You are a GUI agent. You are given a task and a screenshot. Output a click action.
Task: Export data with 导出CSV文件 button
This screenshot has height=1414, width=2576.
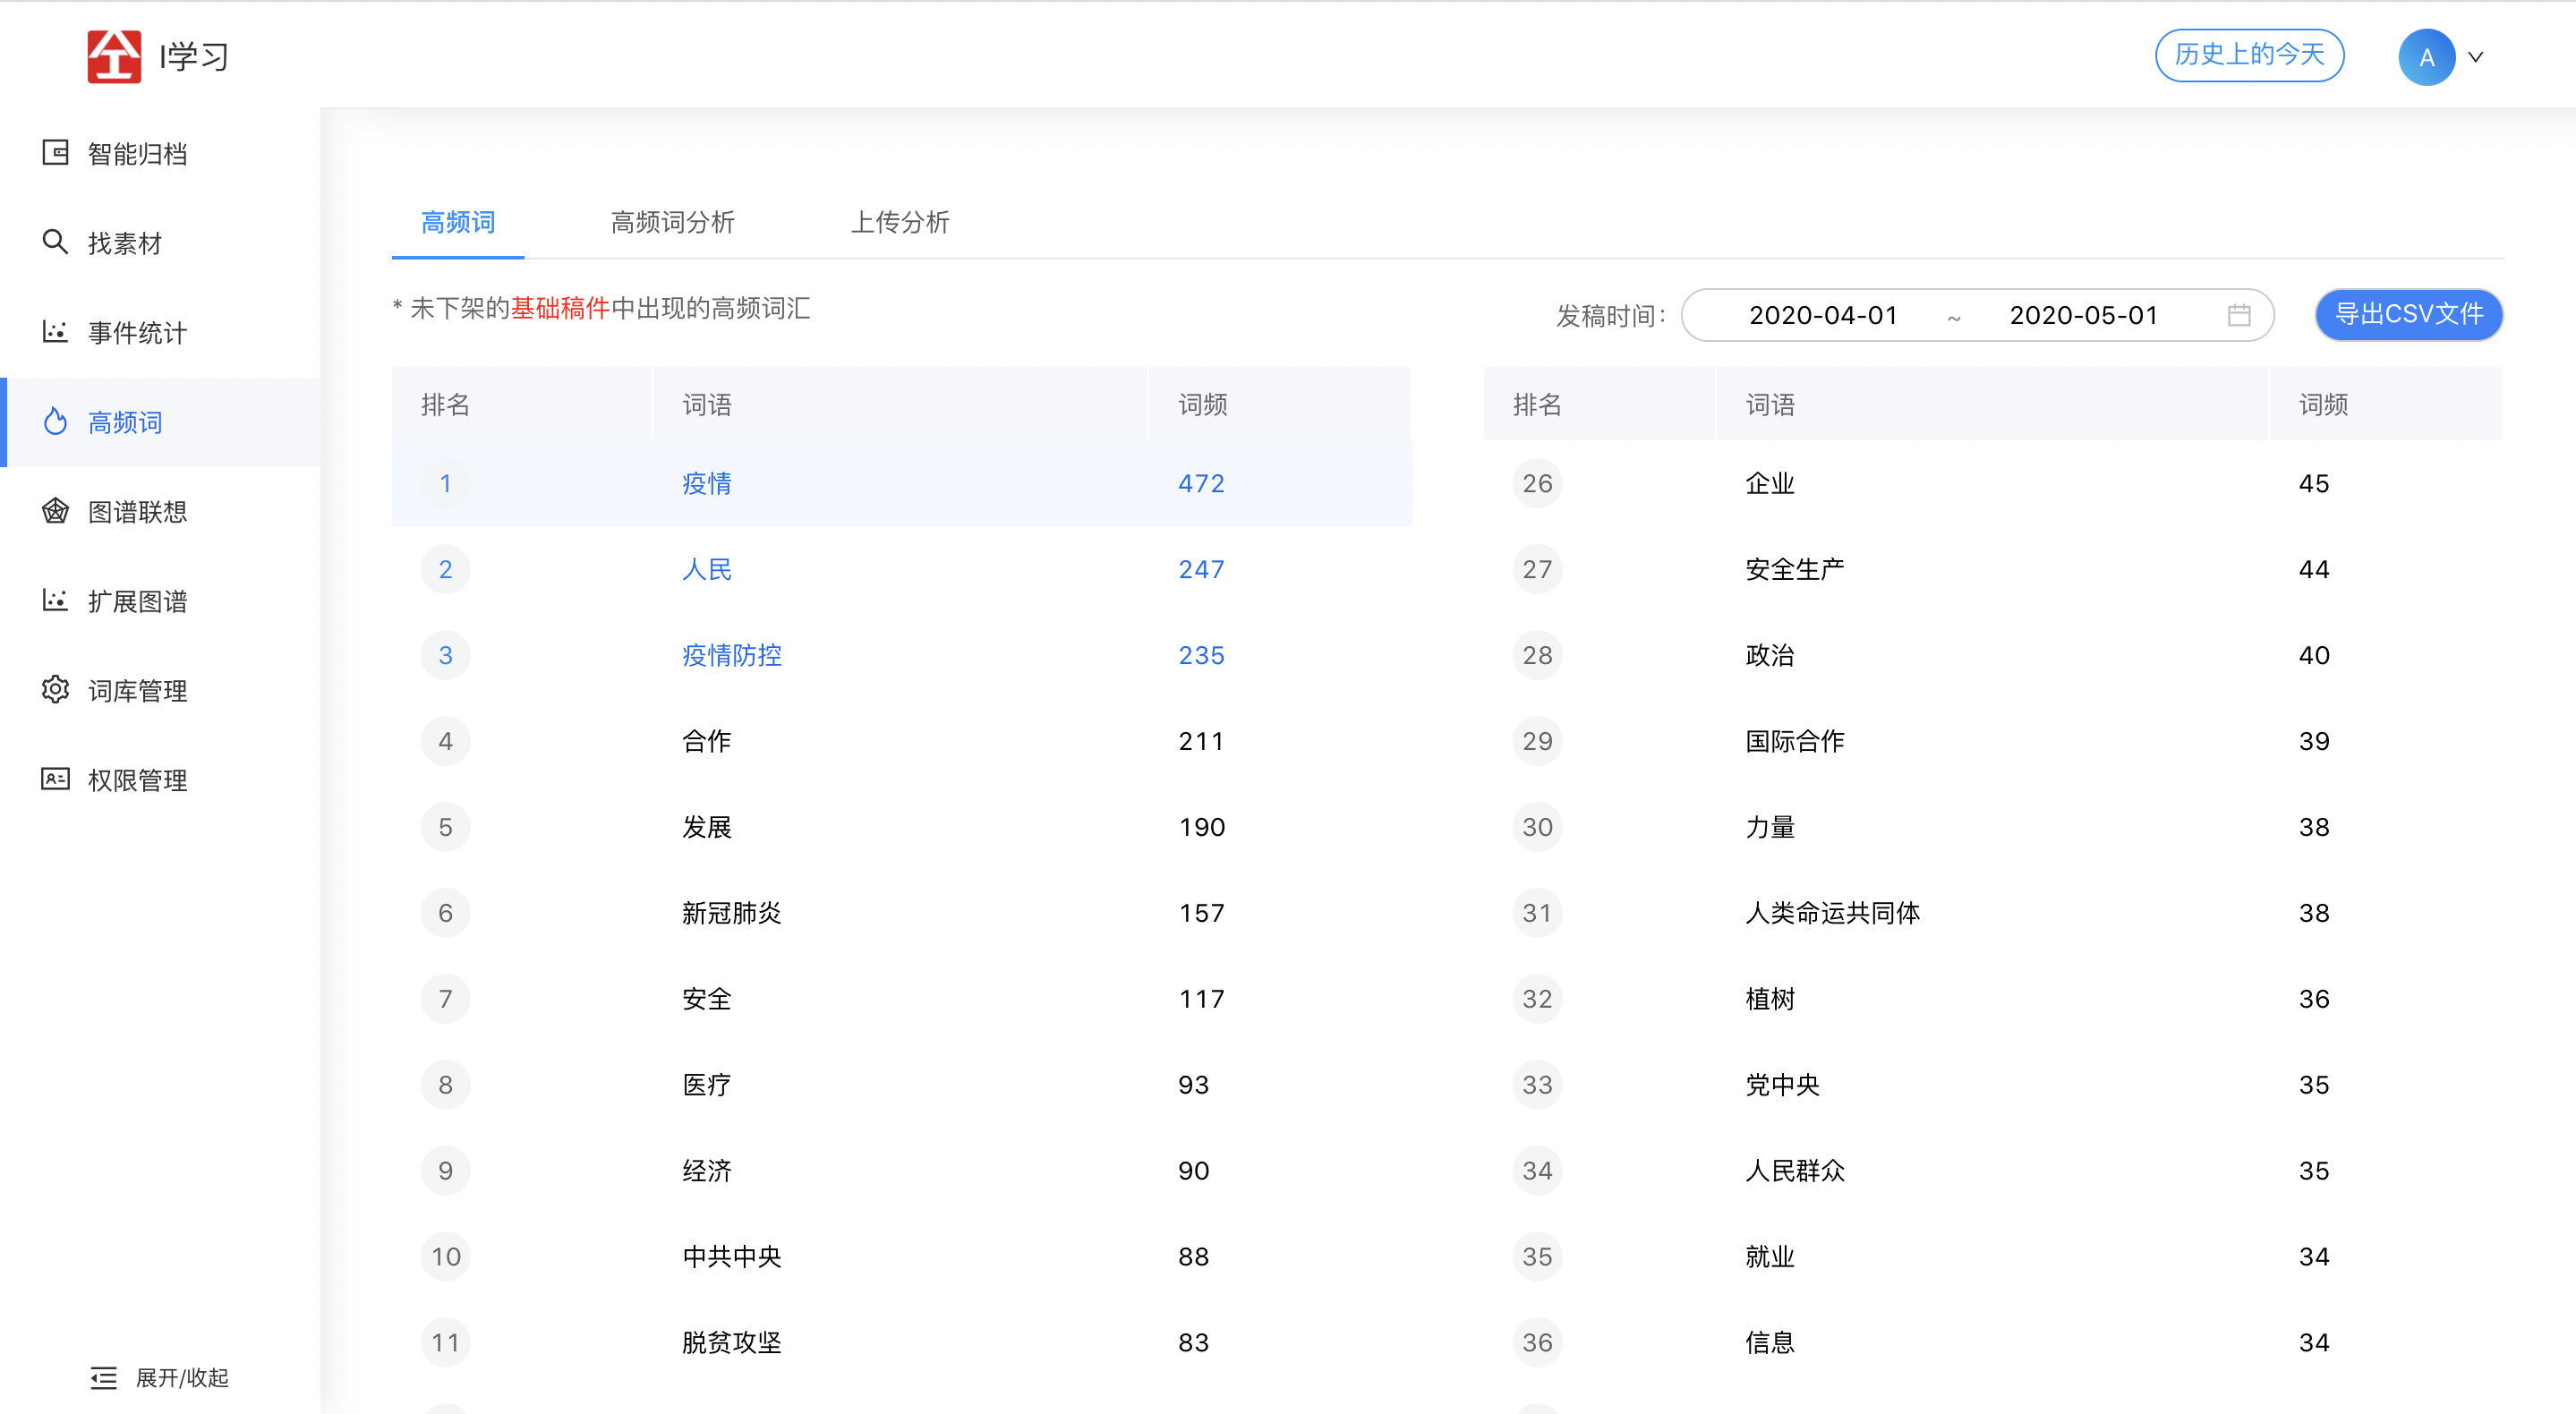pyautogui.click(x=2408, y=315)
